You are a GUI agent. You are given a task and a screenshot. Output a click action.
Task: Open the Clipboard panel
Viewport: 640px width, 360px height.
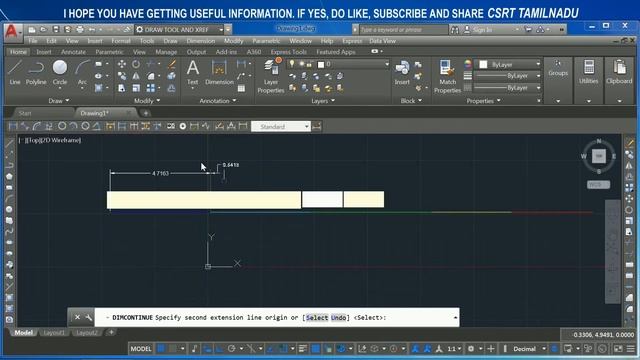click(x=619, y=71)
